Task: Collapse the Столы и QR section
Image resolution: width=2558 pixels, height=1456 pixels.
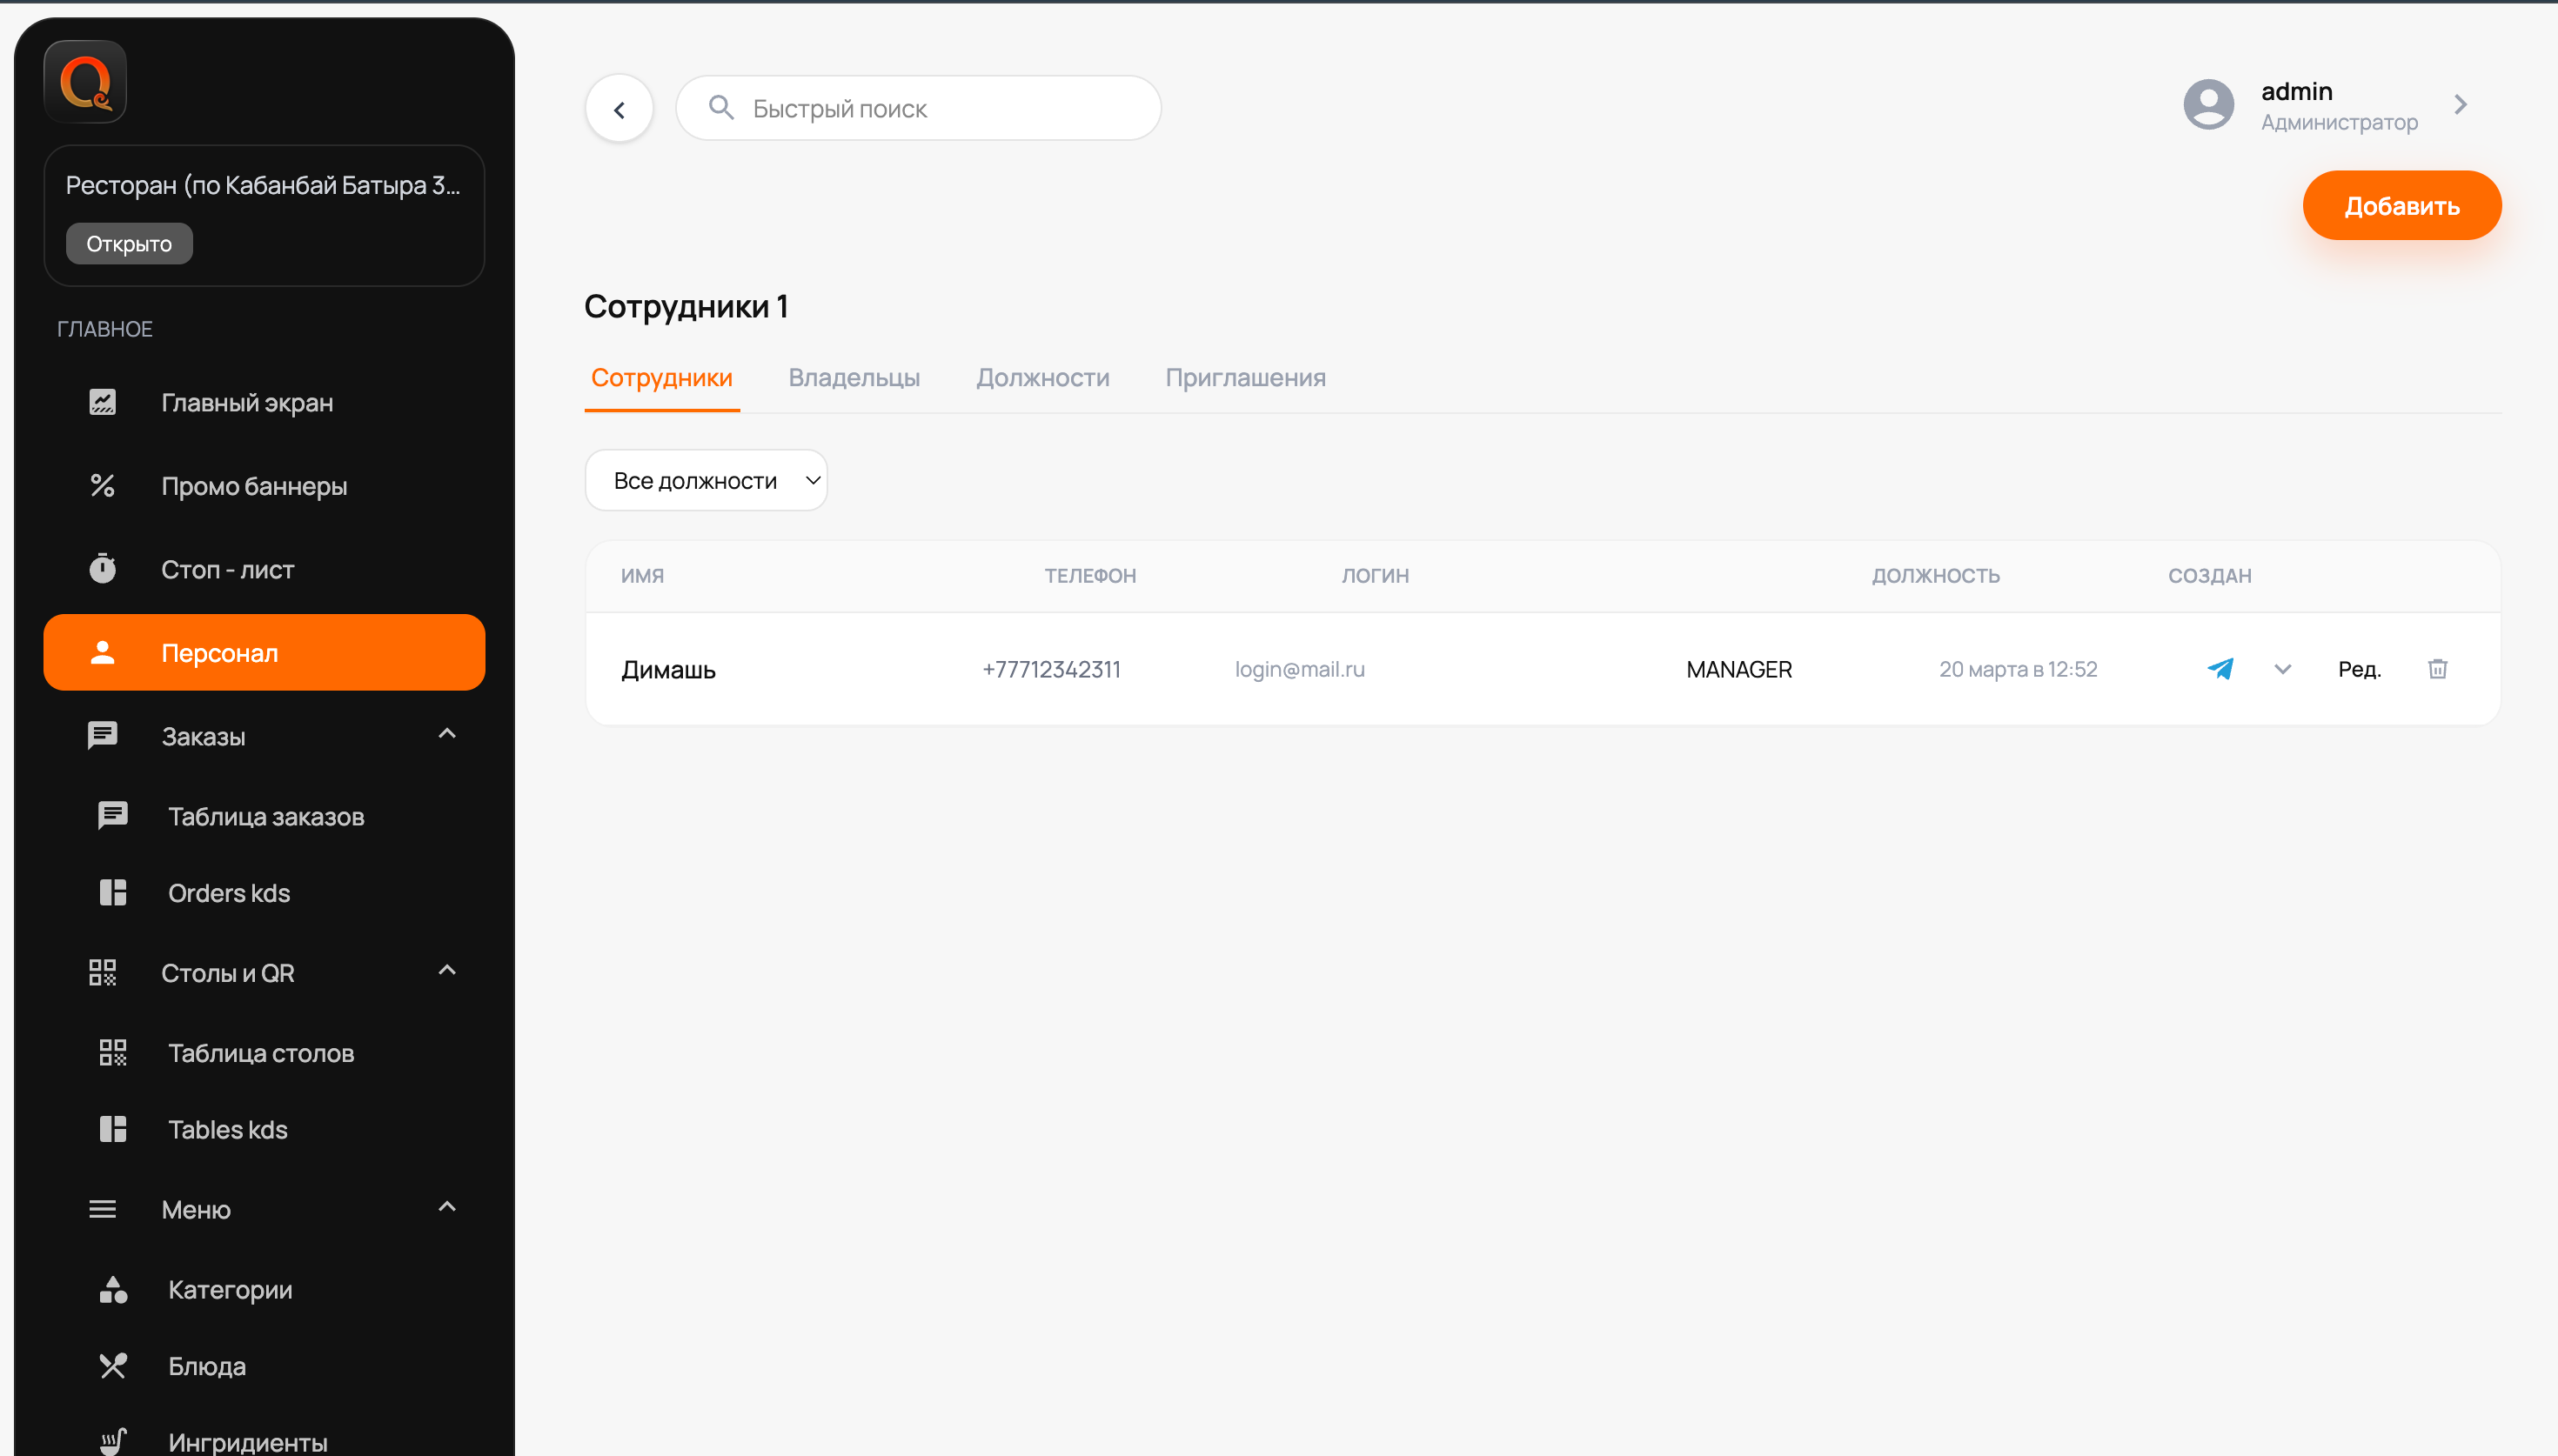Action: 447,970
